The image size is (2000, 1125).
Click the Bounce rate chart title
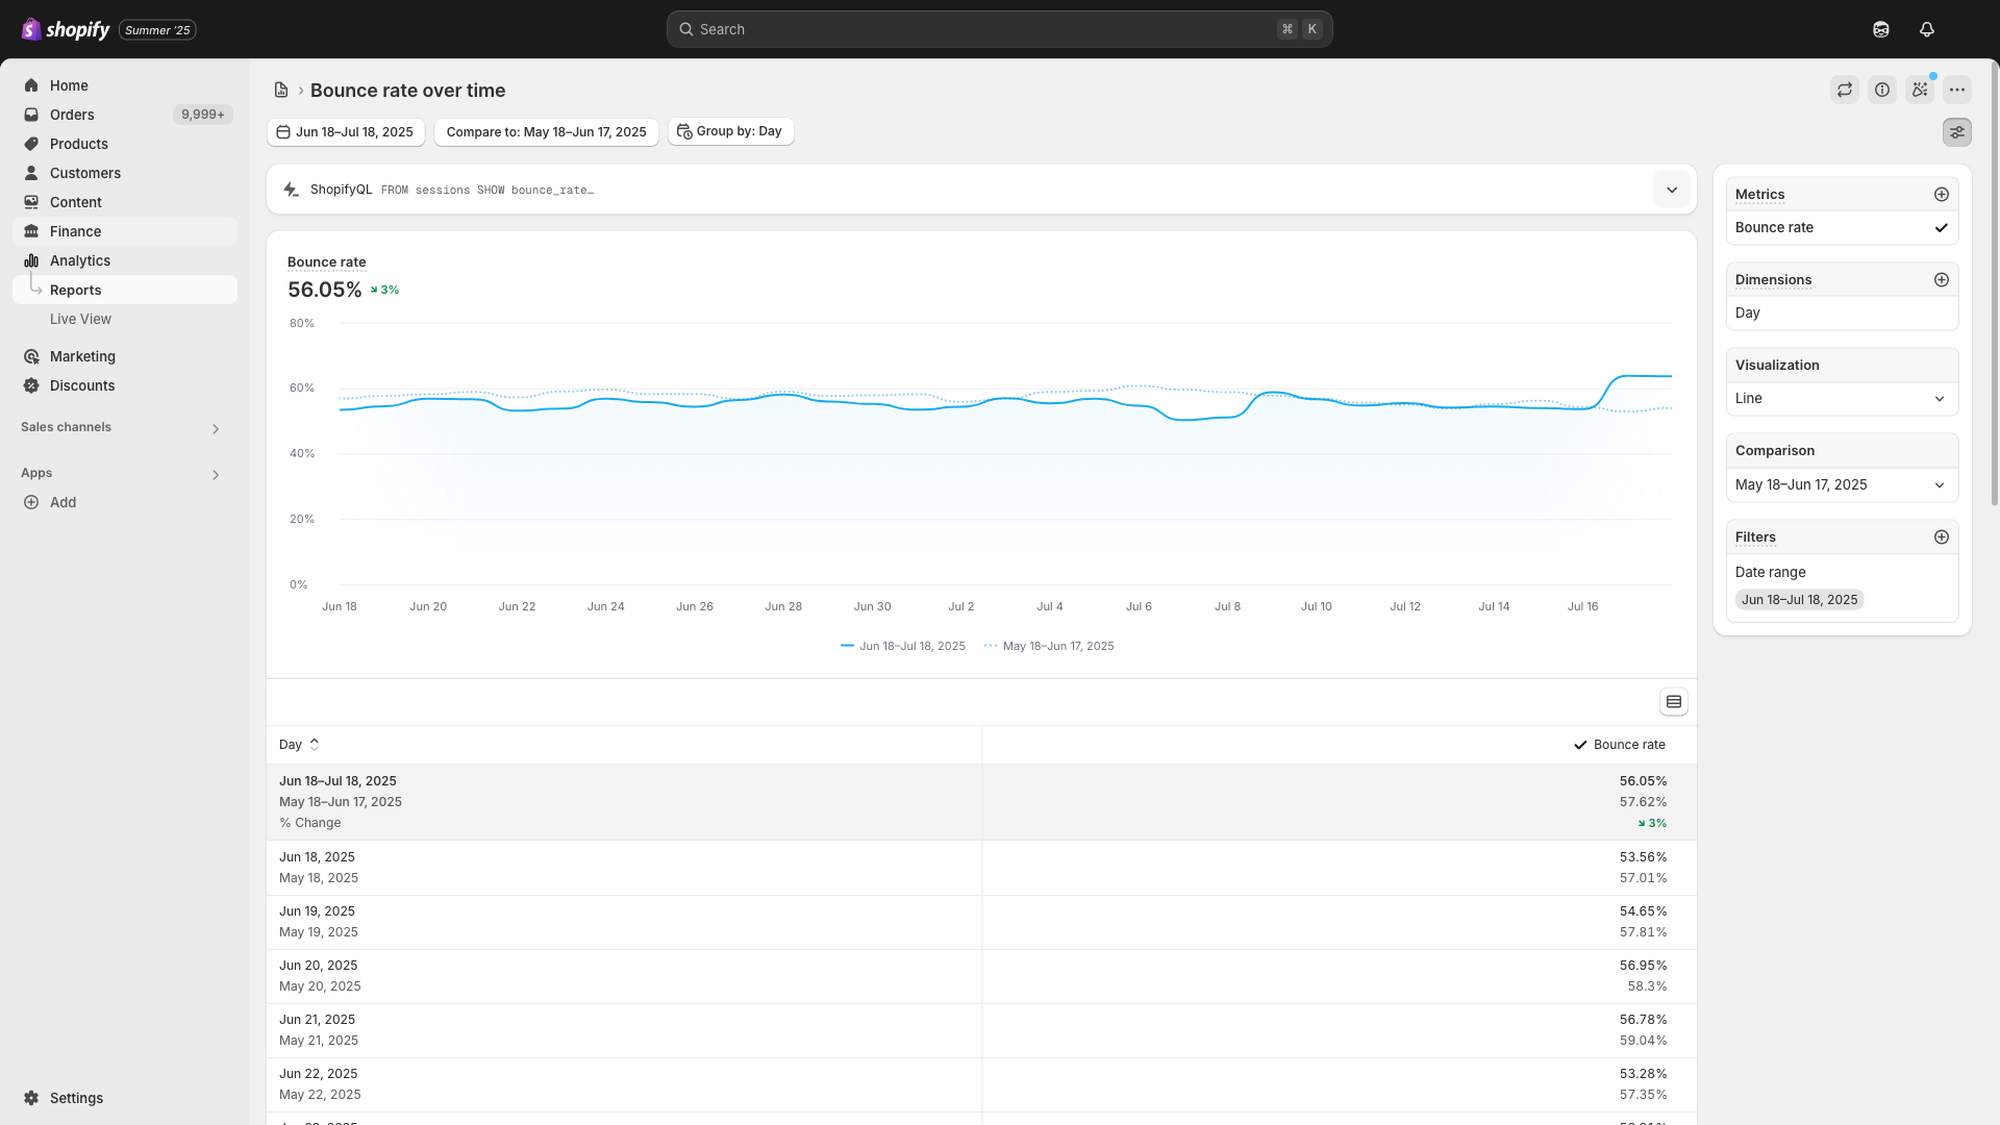(x=326, y=262)
